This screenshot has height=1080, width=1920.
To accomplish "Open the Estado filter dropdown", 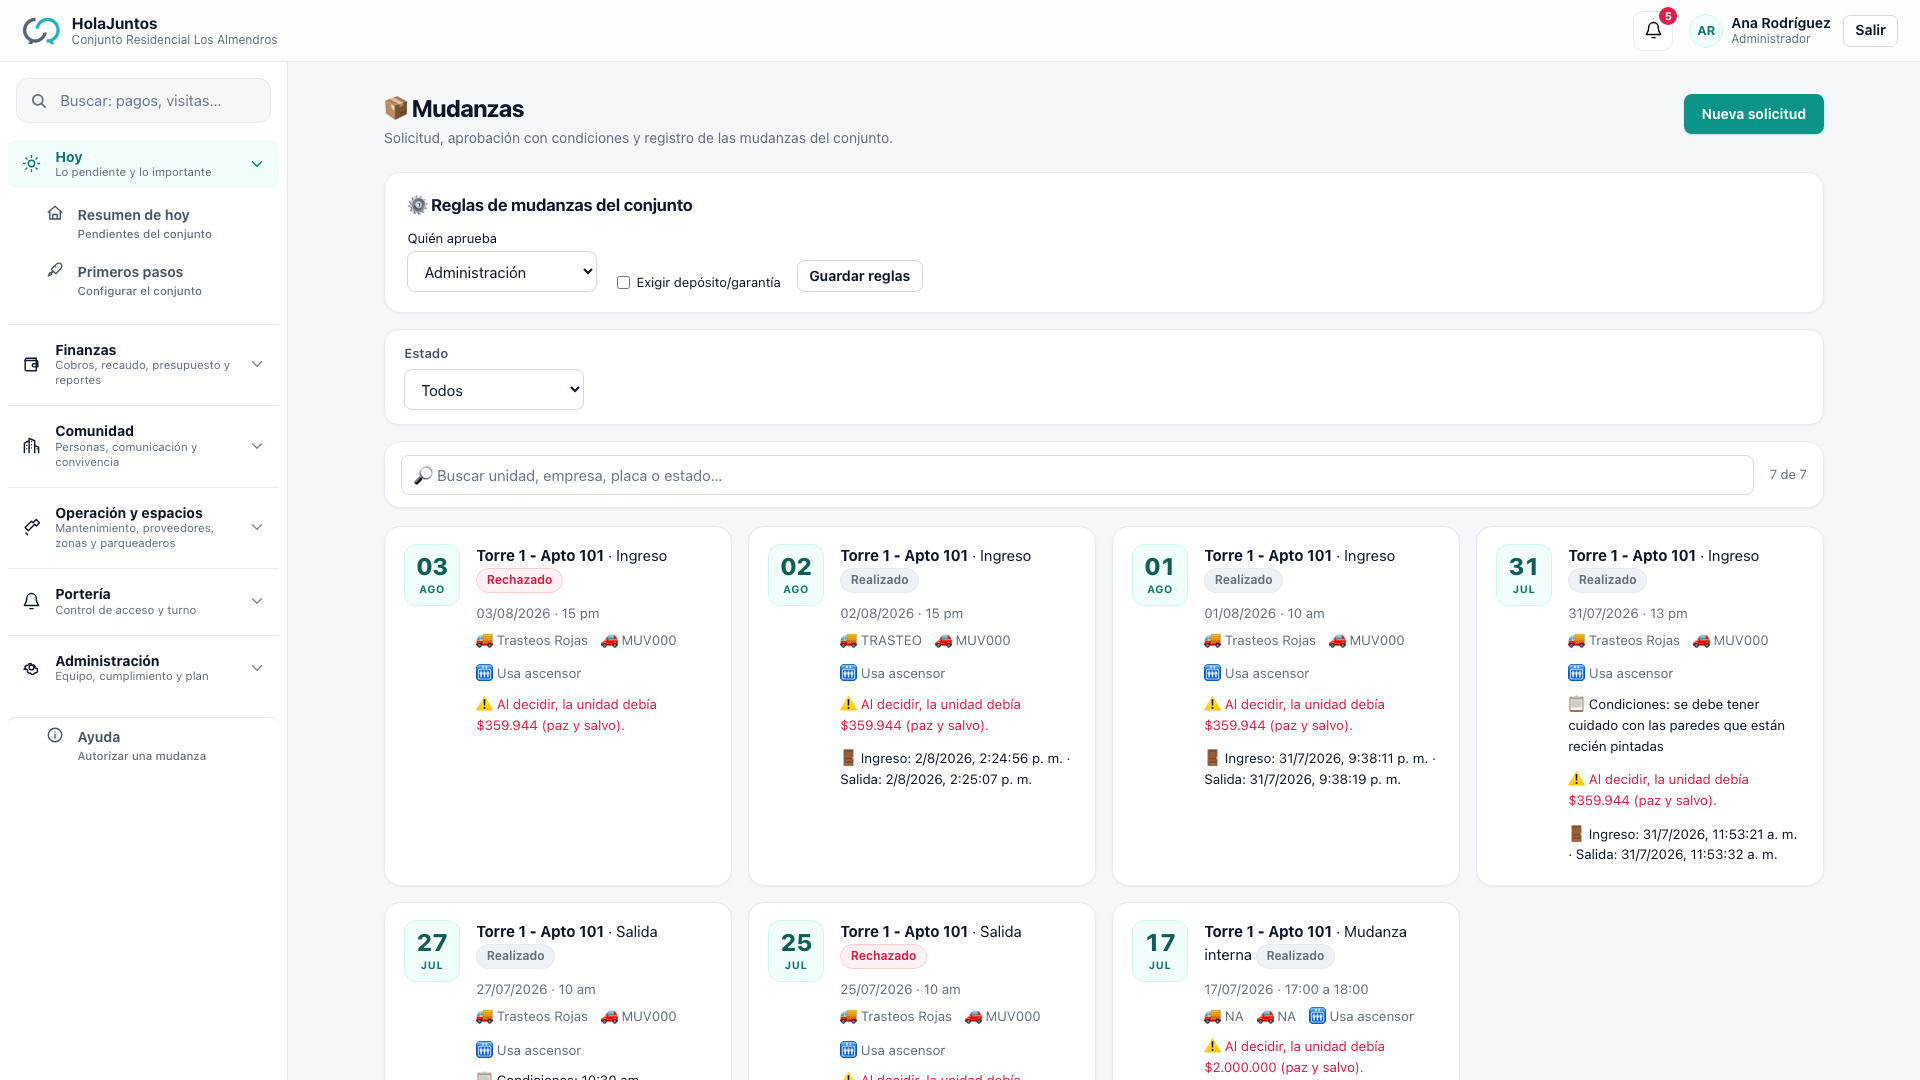I will 494,390.
